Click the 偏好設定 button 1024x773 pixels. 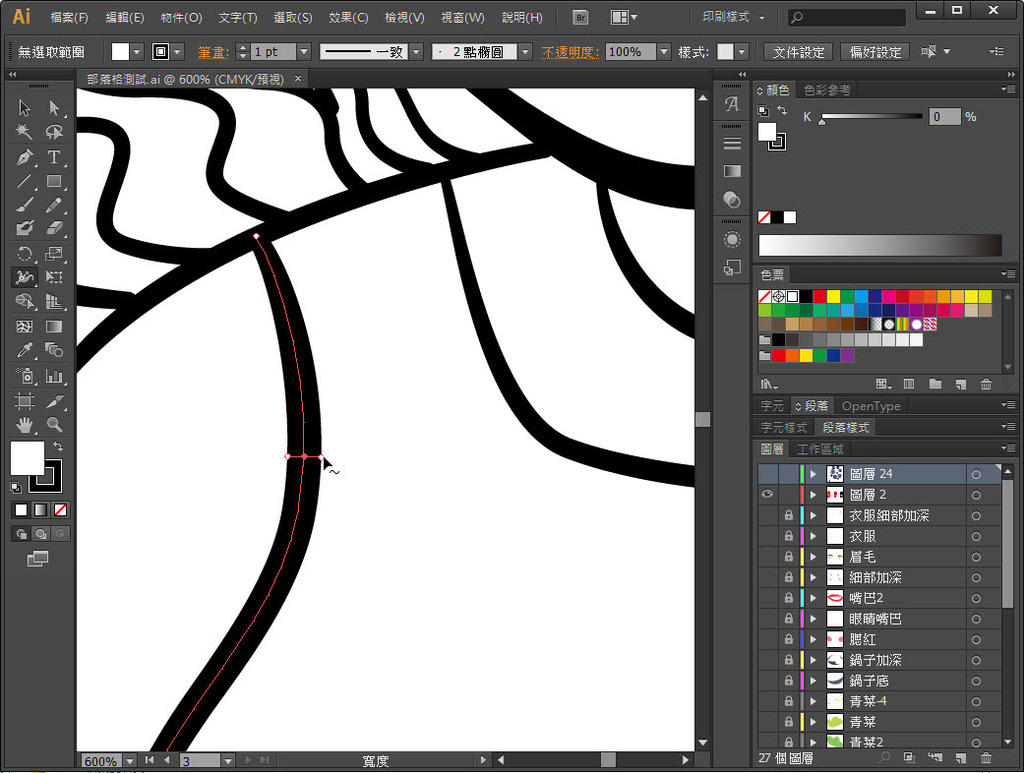(x=875, y=52)
